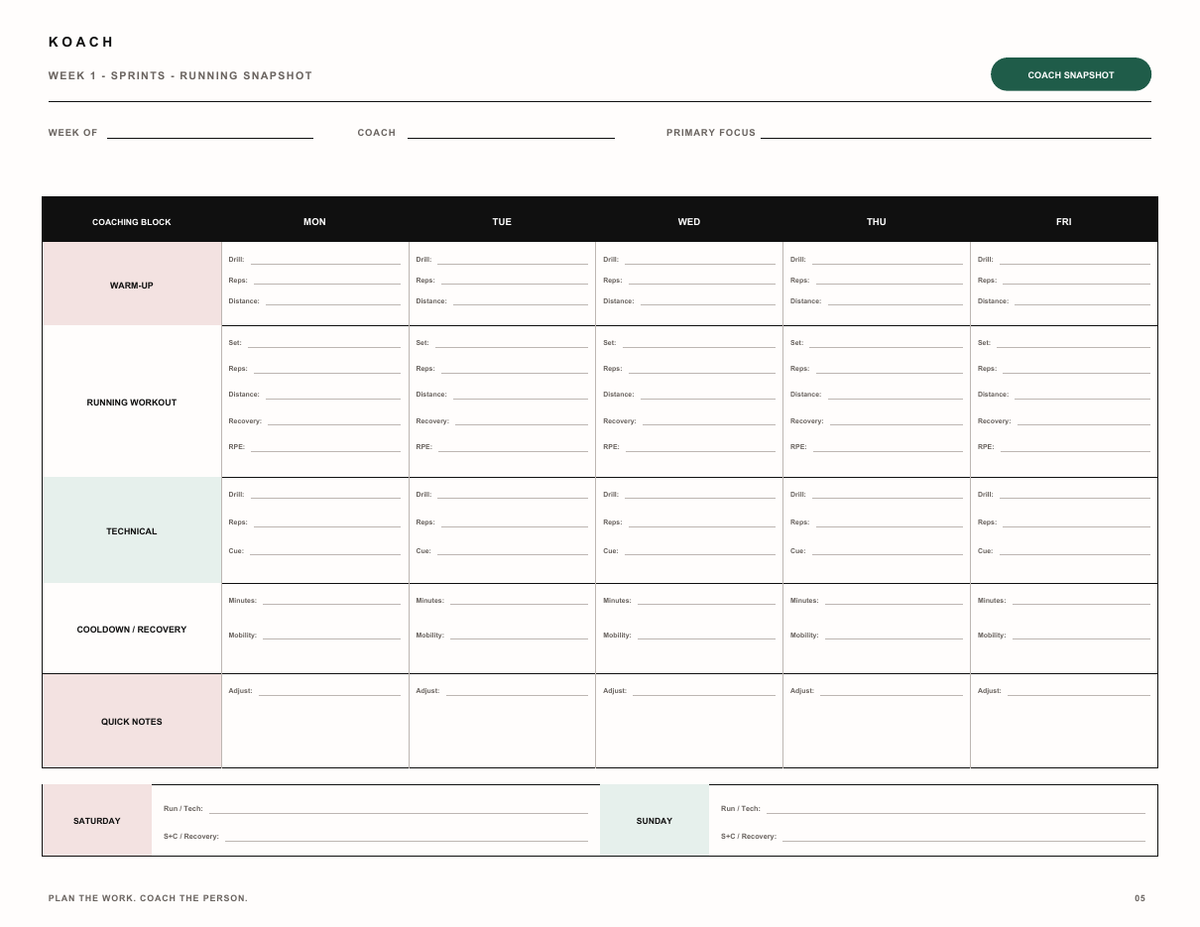Image resolution: width=1200 pixels, height=927 pixels.
Task: Click Thursday cooldown Minutes field
Action: click(x=893, y=601)
